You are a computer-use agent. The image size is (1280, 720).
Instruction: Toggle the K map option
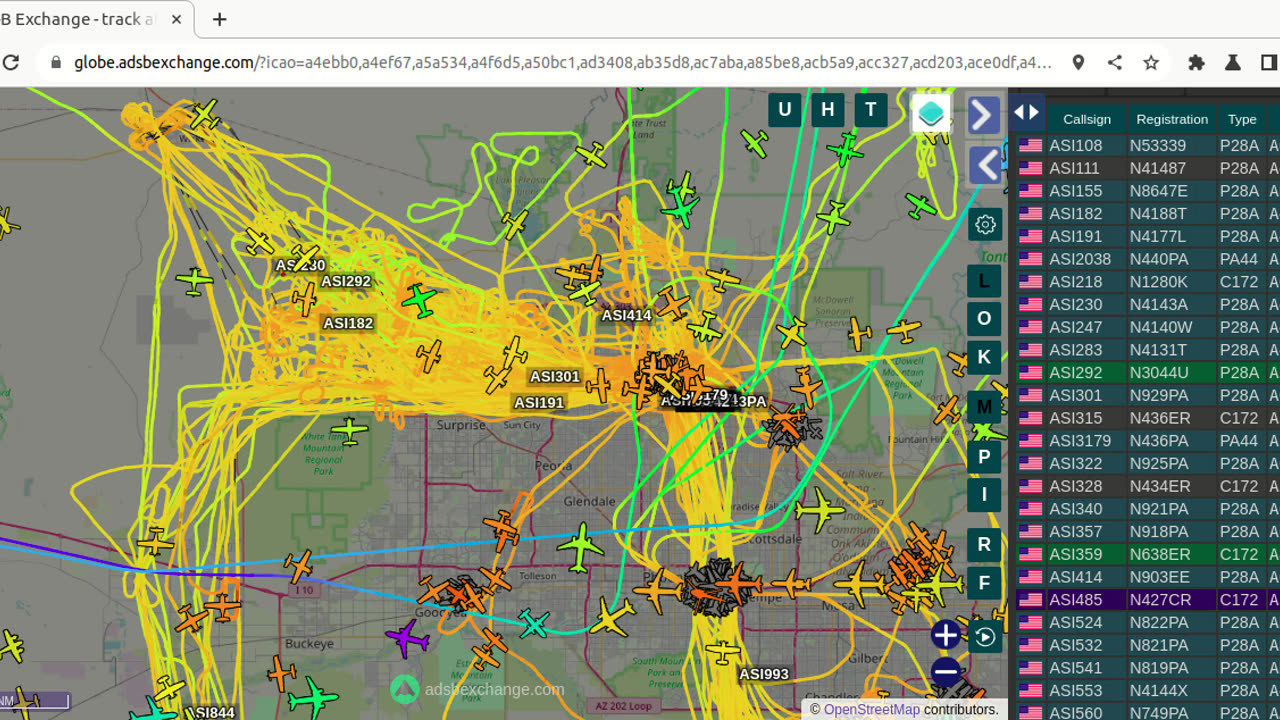coord(984,357)
